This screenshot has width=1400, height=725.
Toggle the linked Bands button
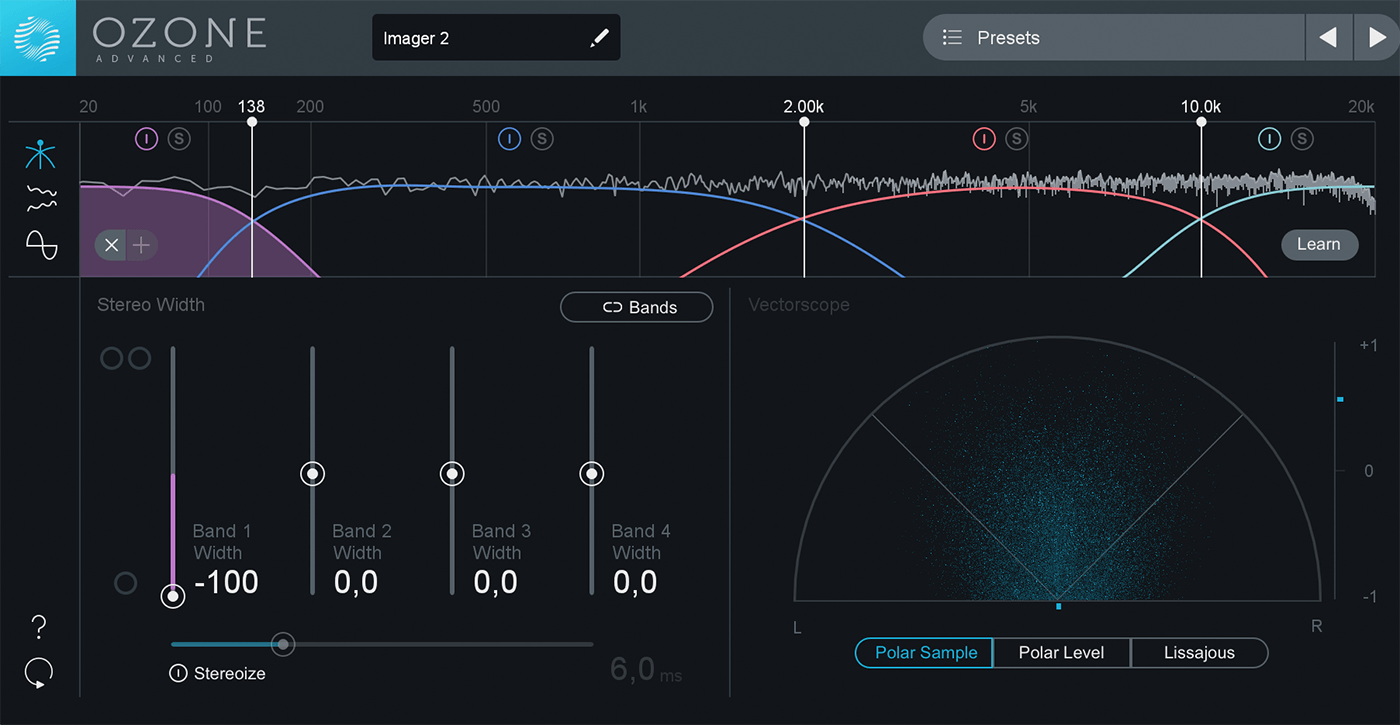coord(637,307)
